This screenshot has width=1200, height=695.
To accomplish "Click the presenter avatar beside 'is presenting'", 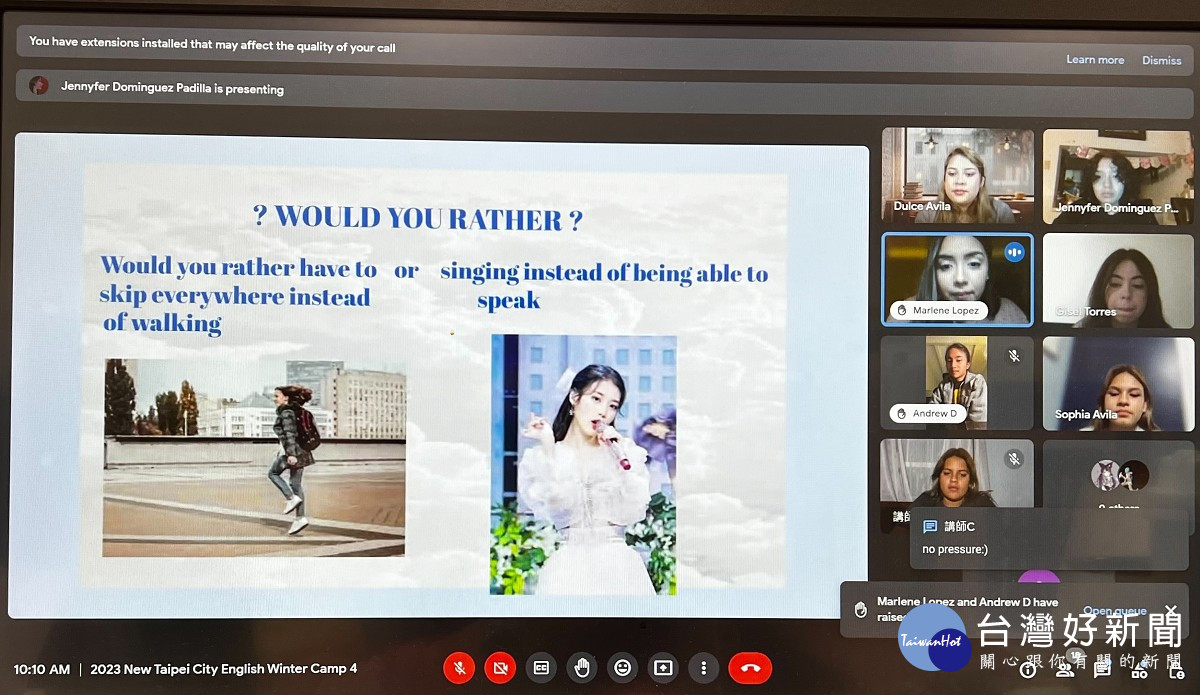I will [39, 86].
